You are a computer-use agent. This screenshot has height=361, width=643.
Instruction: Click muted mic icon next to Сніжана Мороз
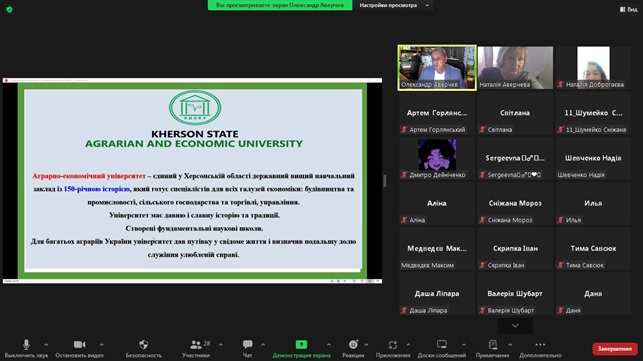483,220
